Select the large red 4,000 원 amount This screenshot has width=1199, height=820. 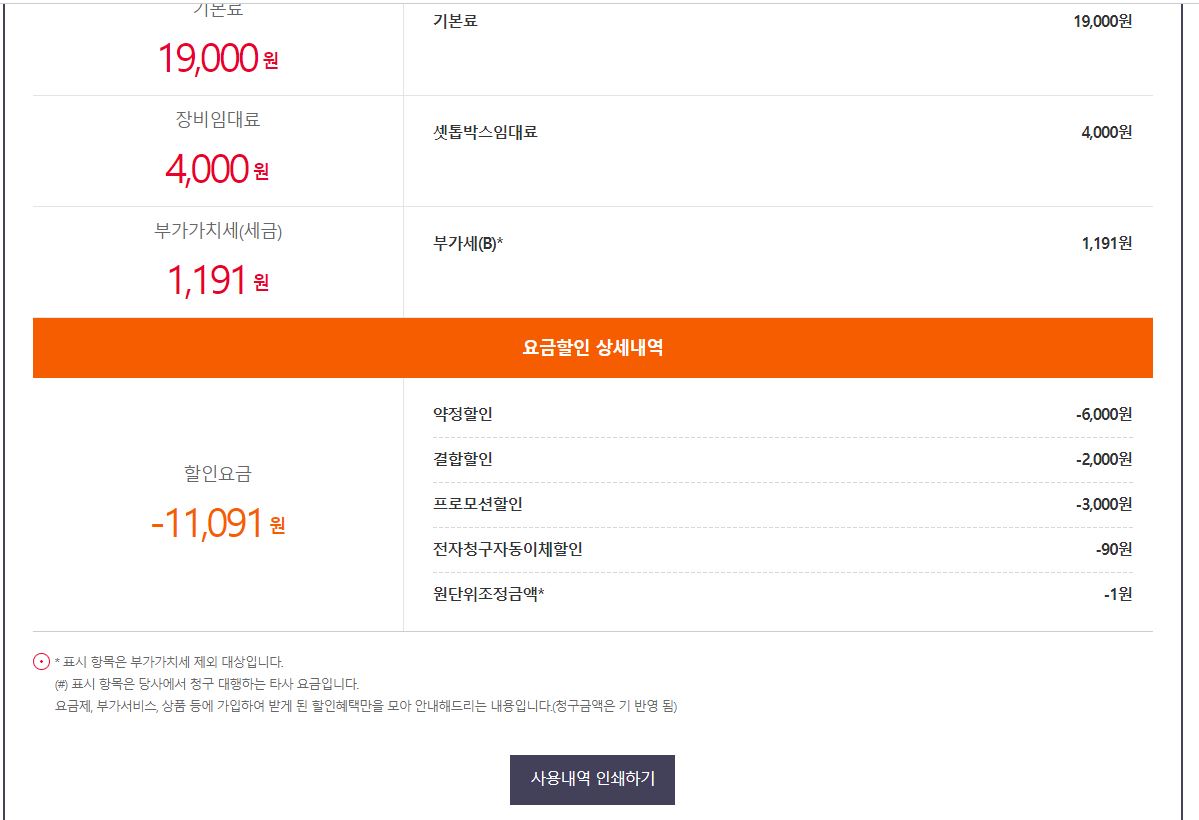(218, 169)
